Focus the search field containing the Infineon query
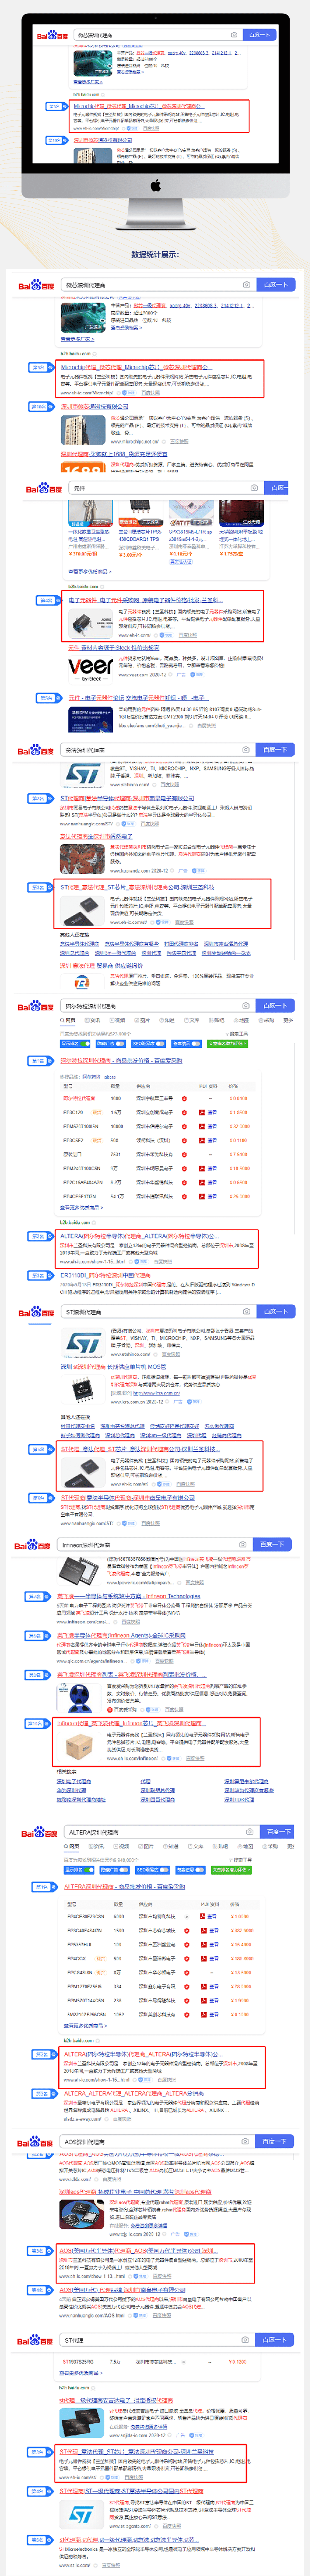Viewport: 310px width, 2576px height. [154, 1544]
